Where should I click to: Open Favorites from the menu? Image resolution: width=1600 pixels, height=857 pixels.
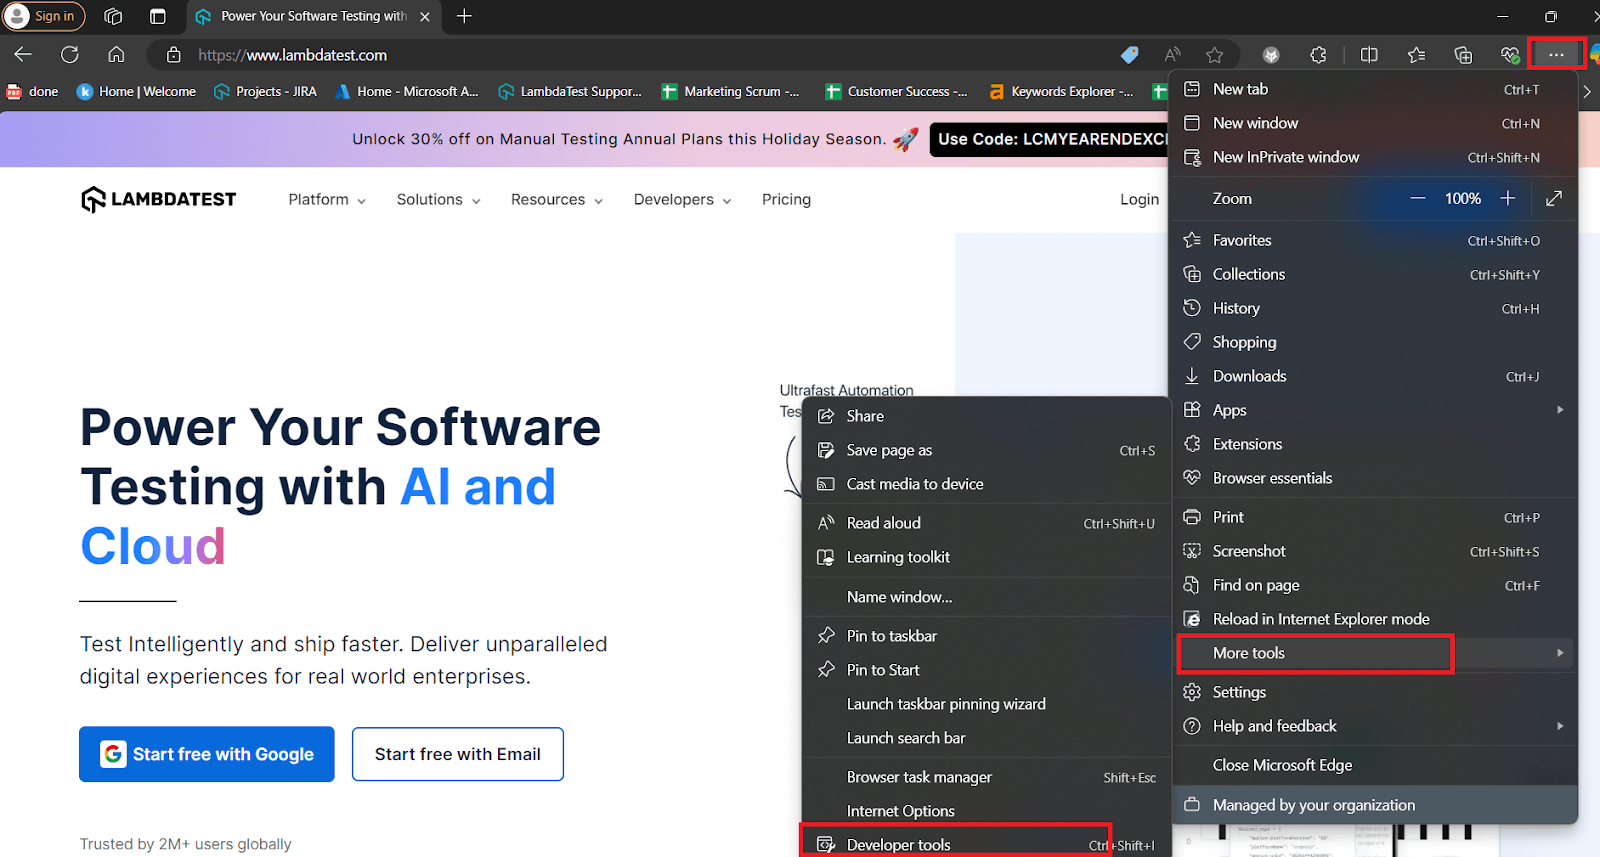tap(1373, 240)
